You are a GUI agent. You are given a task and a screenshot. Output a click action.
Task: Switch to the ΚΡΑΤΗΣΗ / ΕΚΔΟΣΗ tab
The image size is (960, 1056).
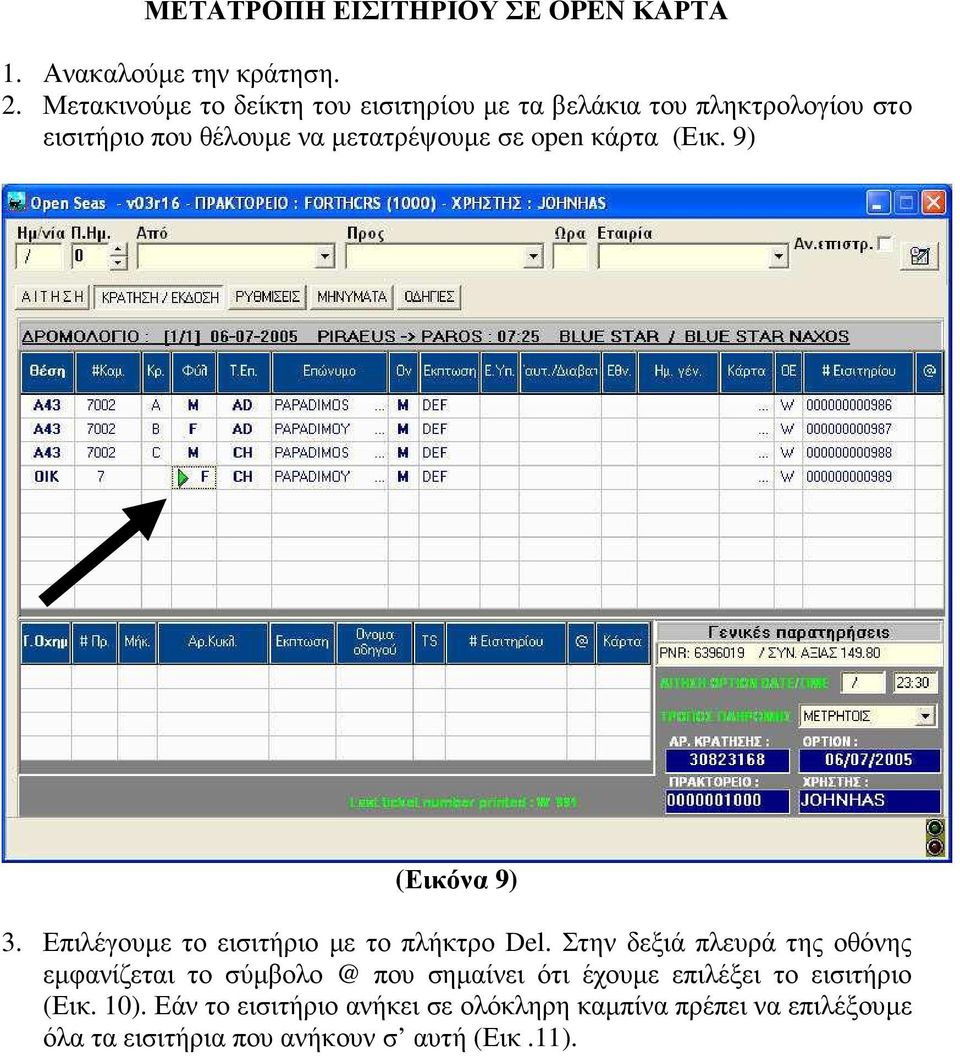click(160, 297)
